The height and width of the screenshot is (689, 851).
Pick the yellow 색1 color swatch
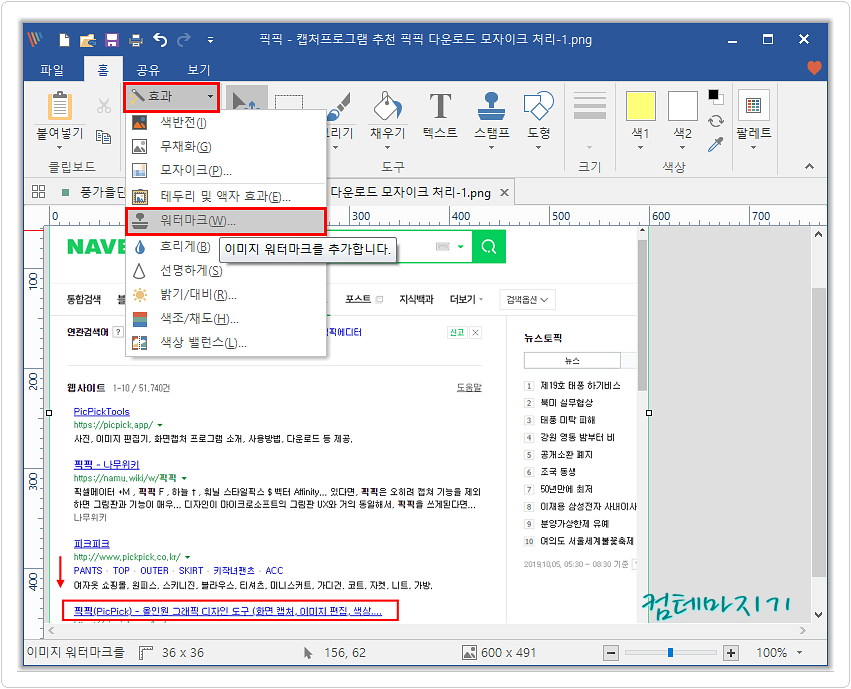(640, 106)
